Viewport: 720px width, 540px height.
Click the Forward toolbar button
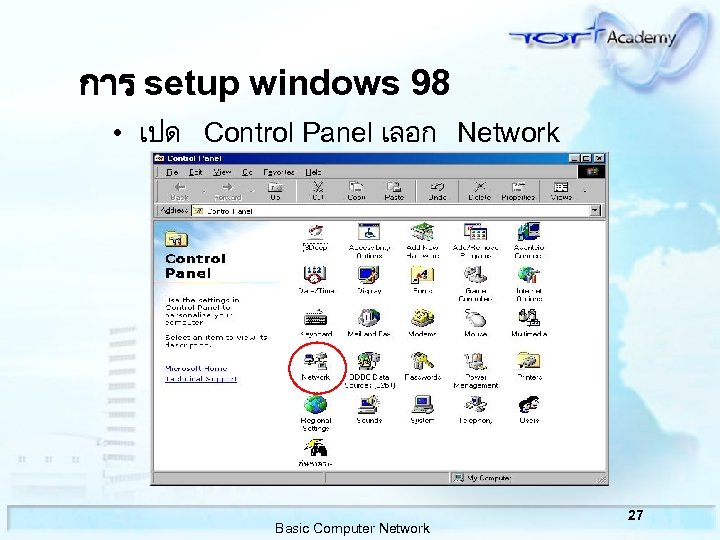coord(228,191)
